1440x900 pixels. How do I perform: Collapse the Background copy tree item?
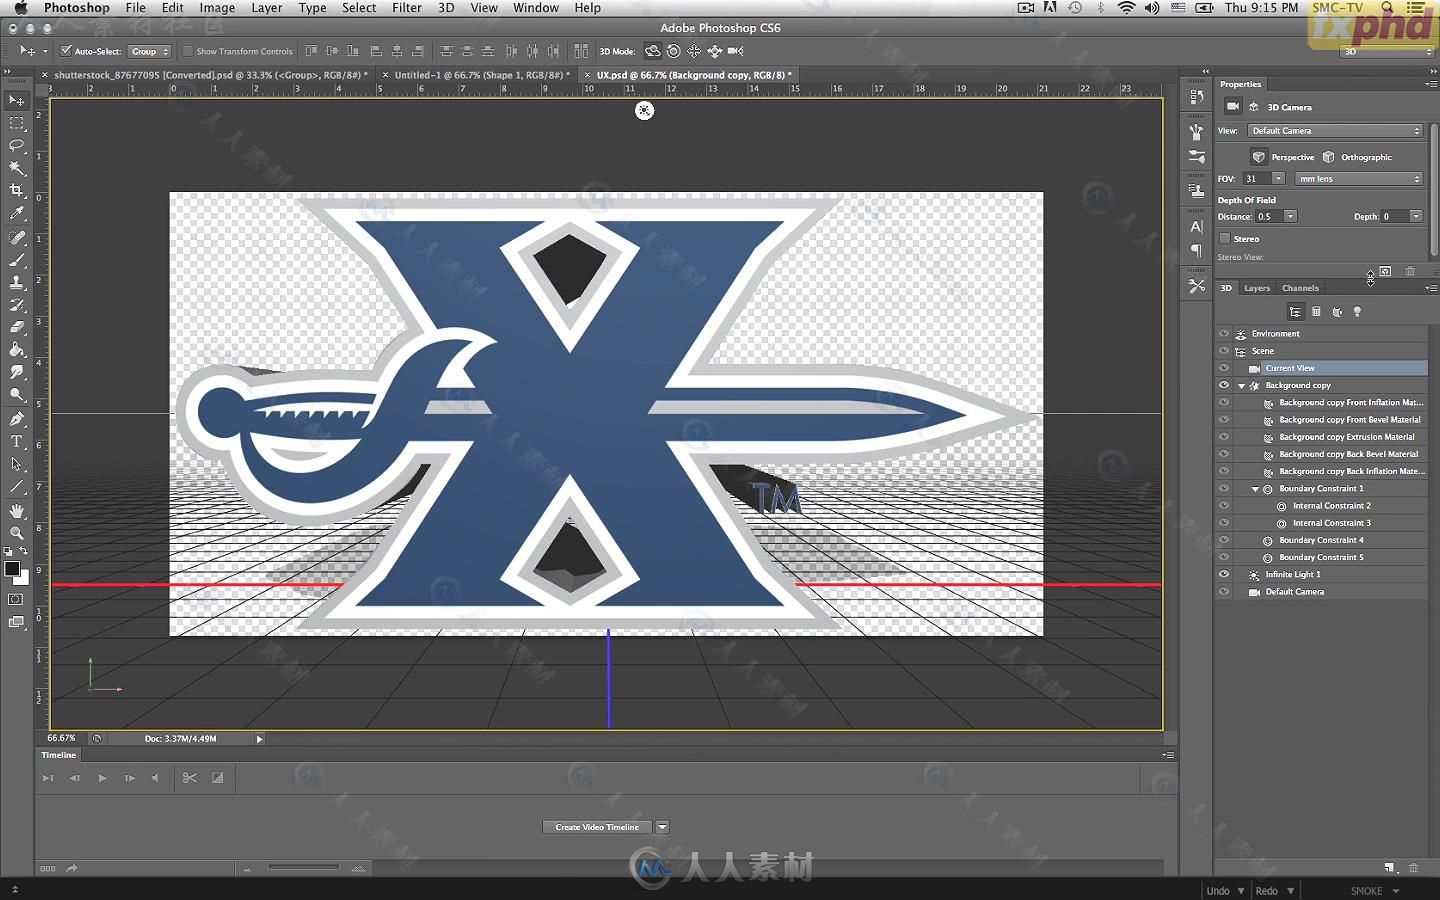point(1242,386)
